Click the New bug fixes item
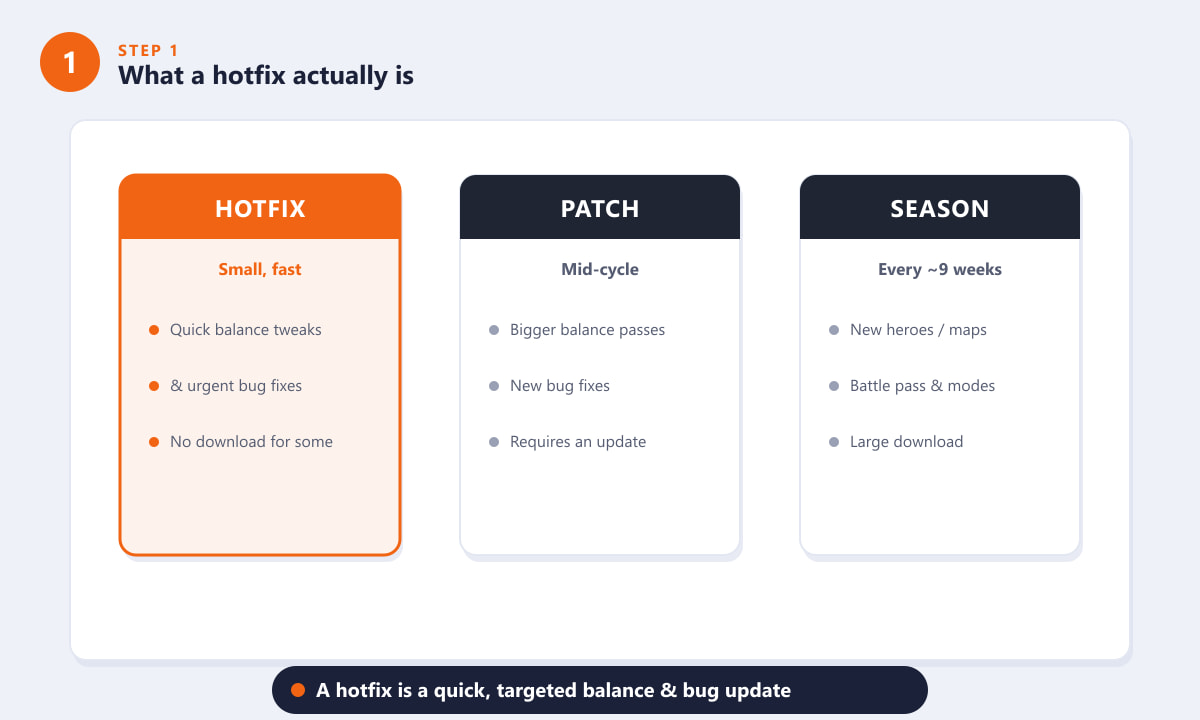This screenshot has height=720, width=1200. 560,386
